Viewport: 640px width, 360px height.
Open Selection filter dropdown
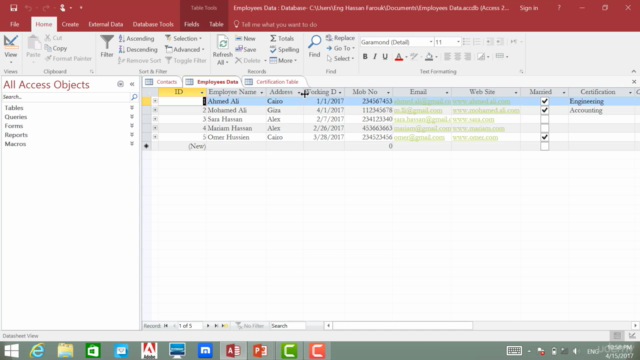click(x=184, y=38)
